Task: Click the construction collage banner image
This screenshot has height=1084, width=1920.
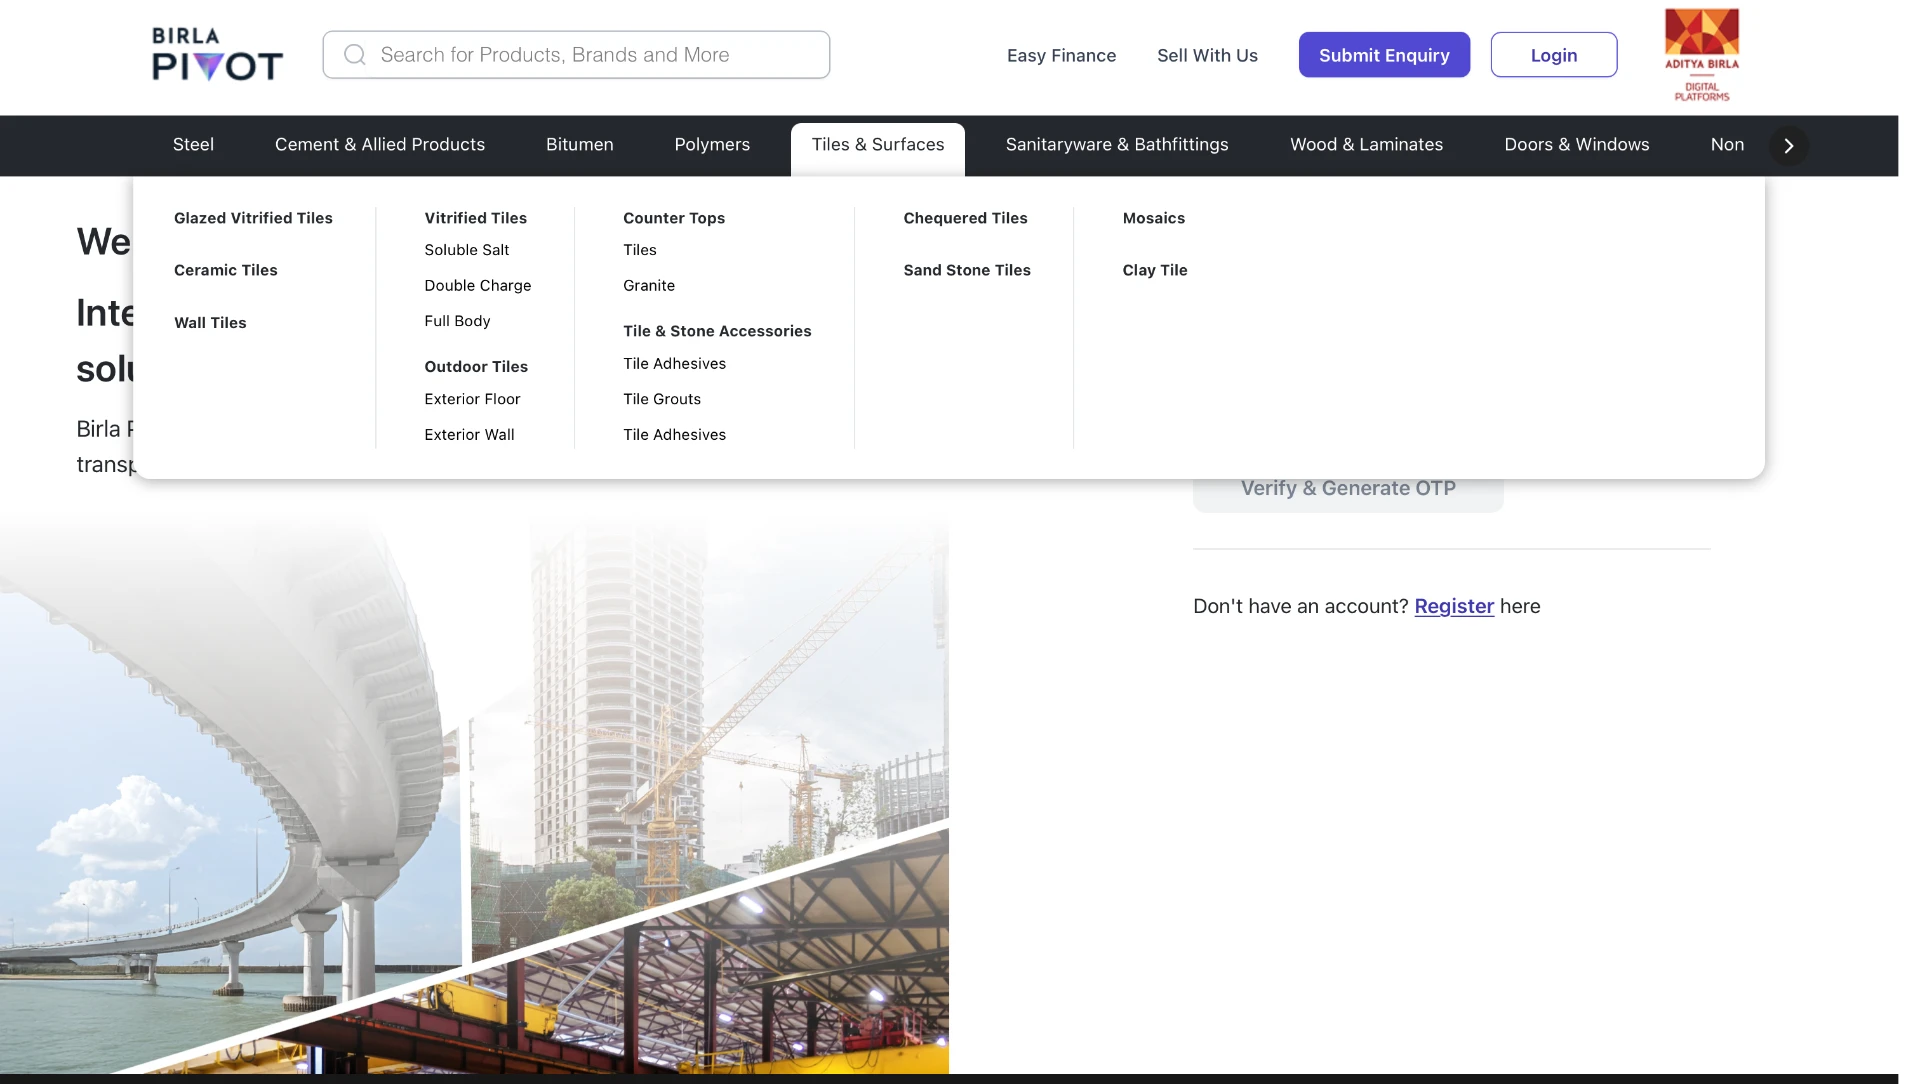Action: (474, 795)
